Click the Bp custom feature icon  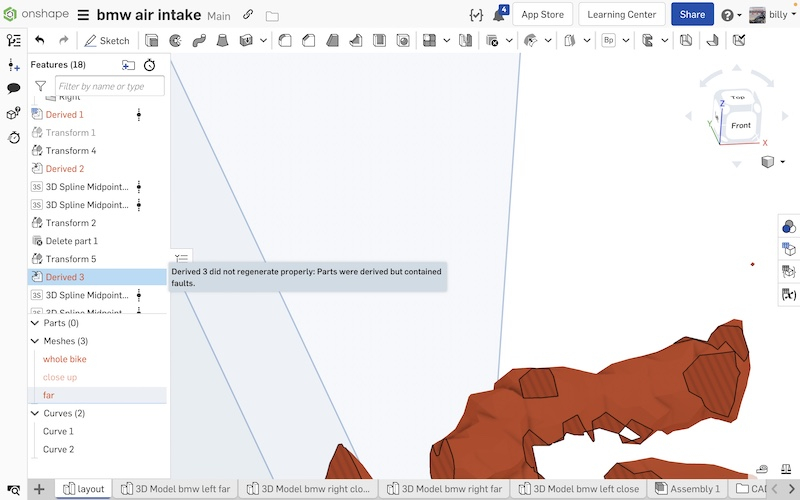click(x=608, y=40)
